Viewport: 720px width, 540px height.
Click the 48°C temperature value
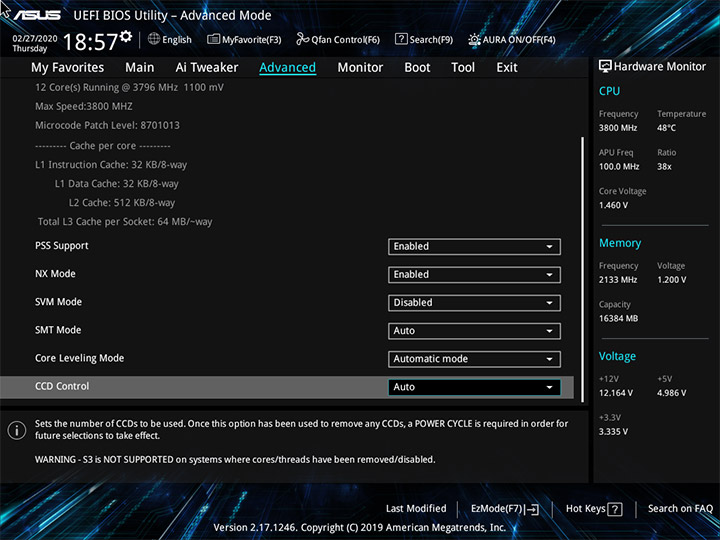(666, 128)
